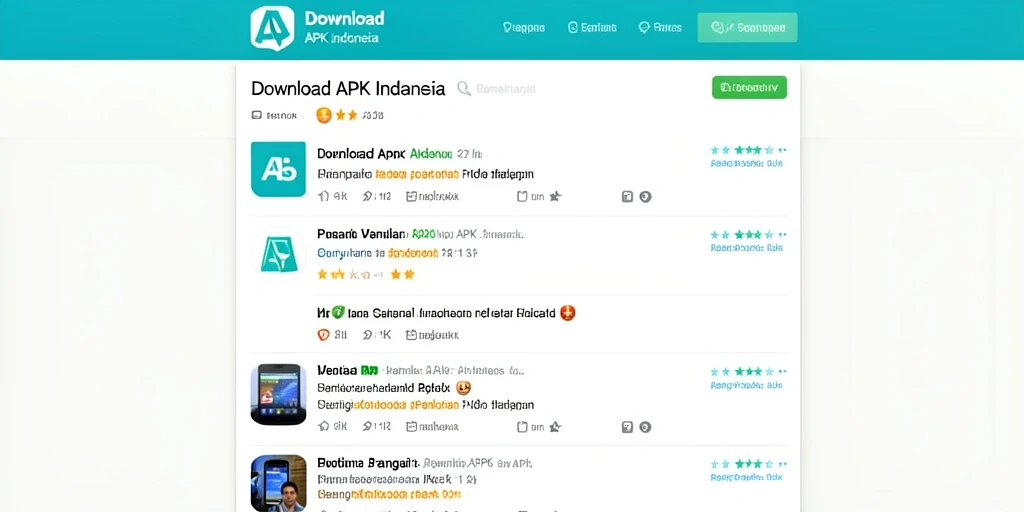Click the green button beside the page title
1024x512 pixels.
tap(749, 88)
